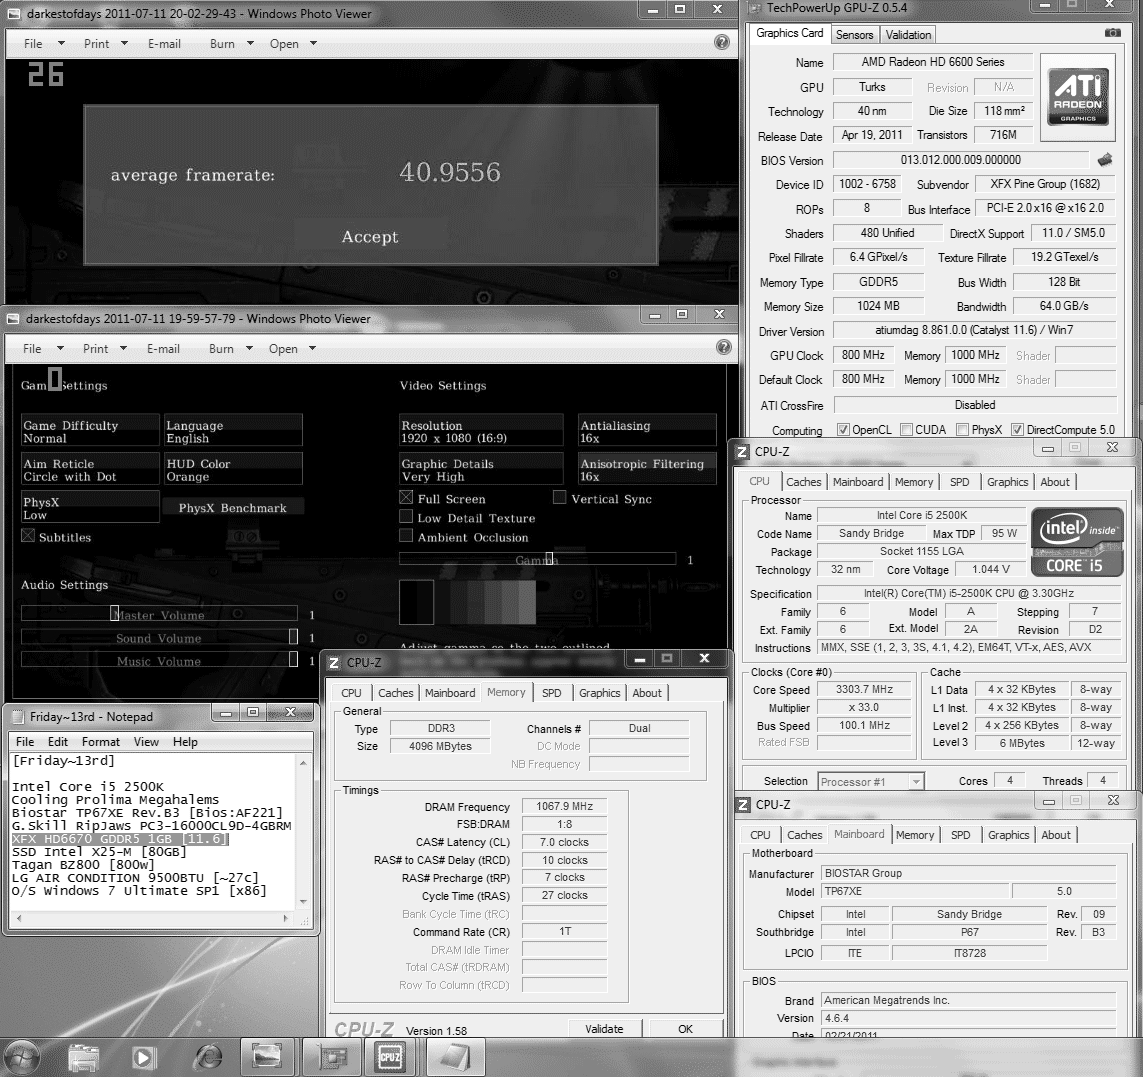The image size is (1143, 1077).
Task: Take GPU-Z screenshot with camera icon
Action: 1112,33
